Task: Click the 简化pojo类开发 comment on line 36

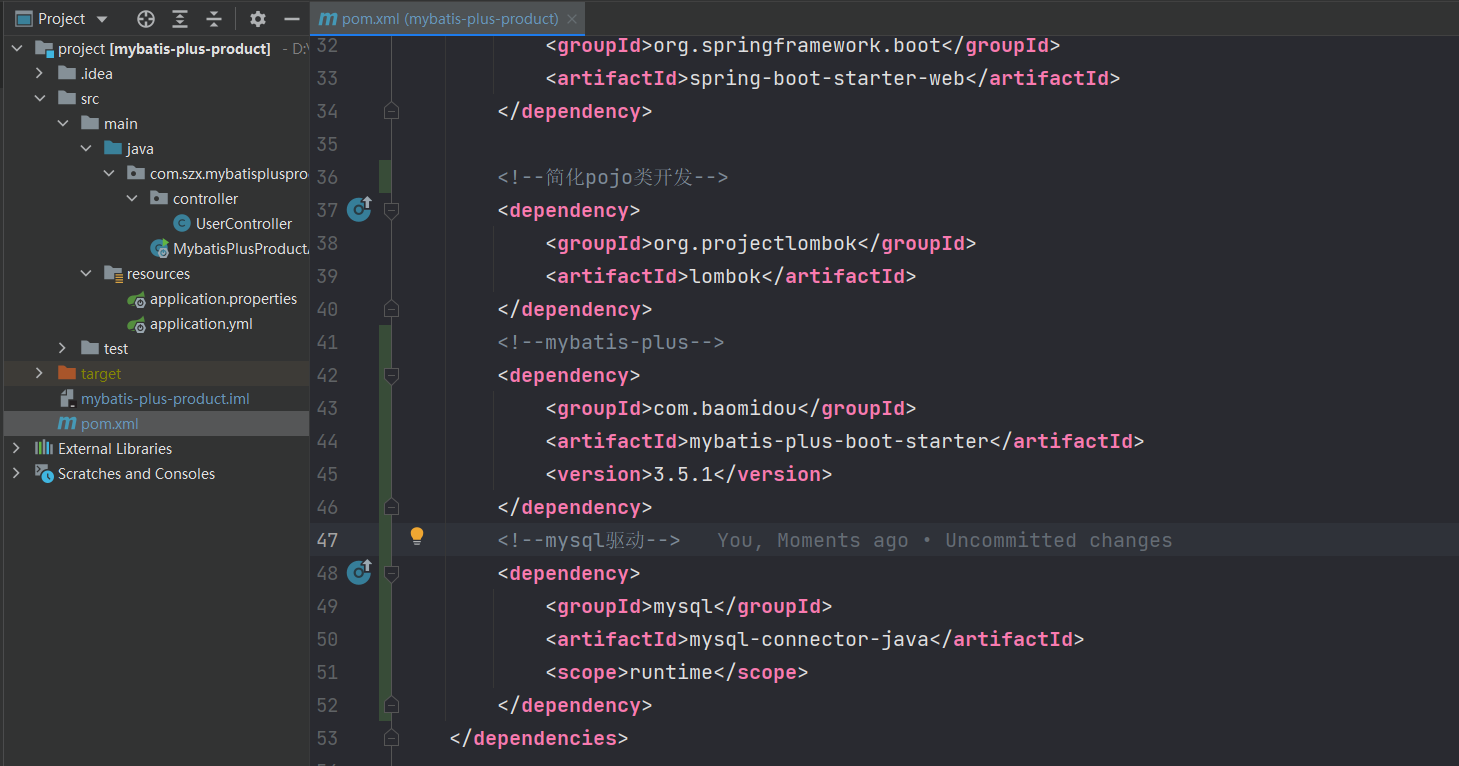Action: (613, 177)
